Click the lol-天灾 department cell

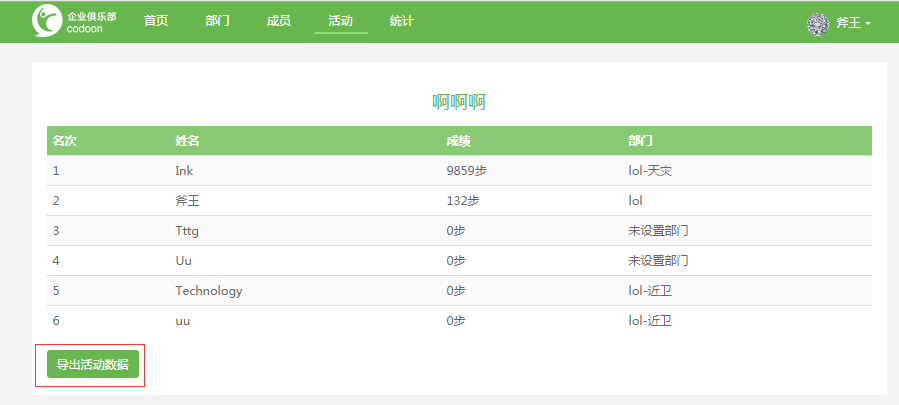650,171
